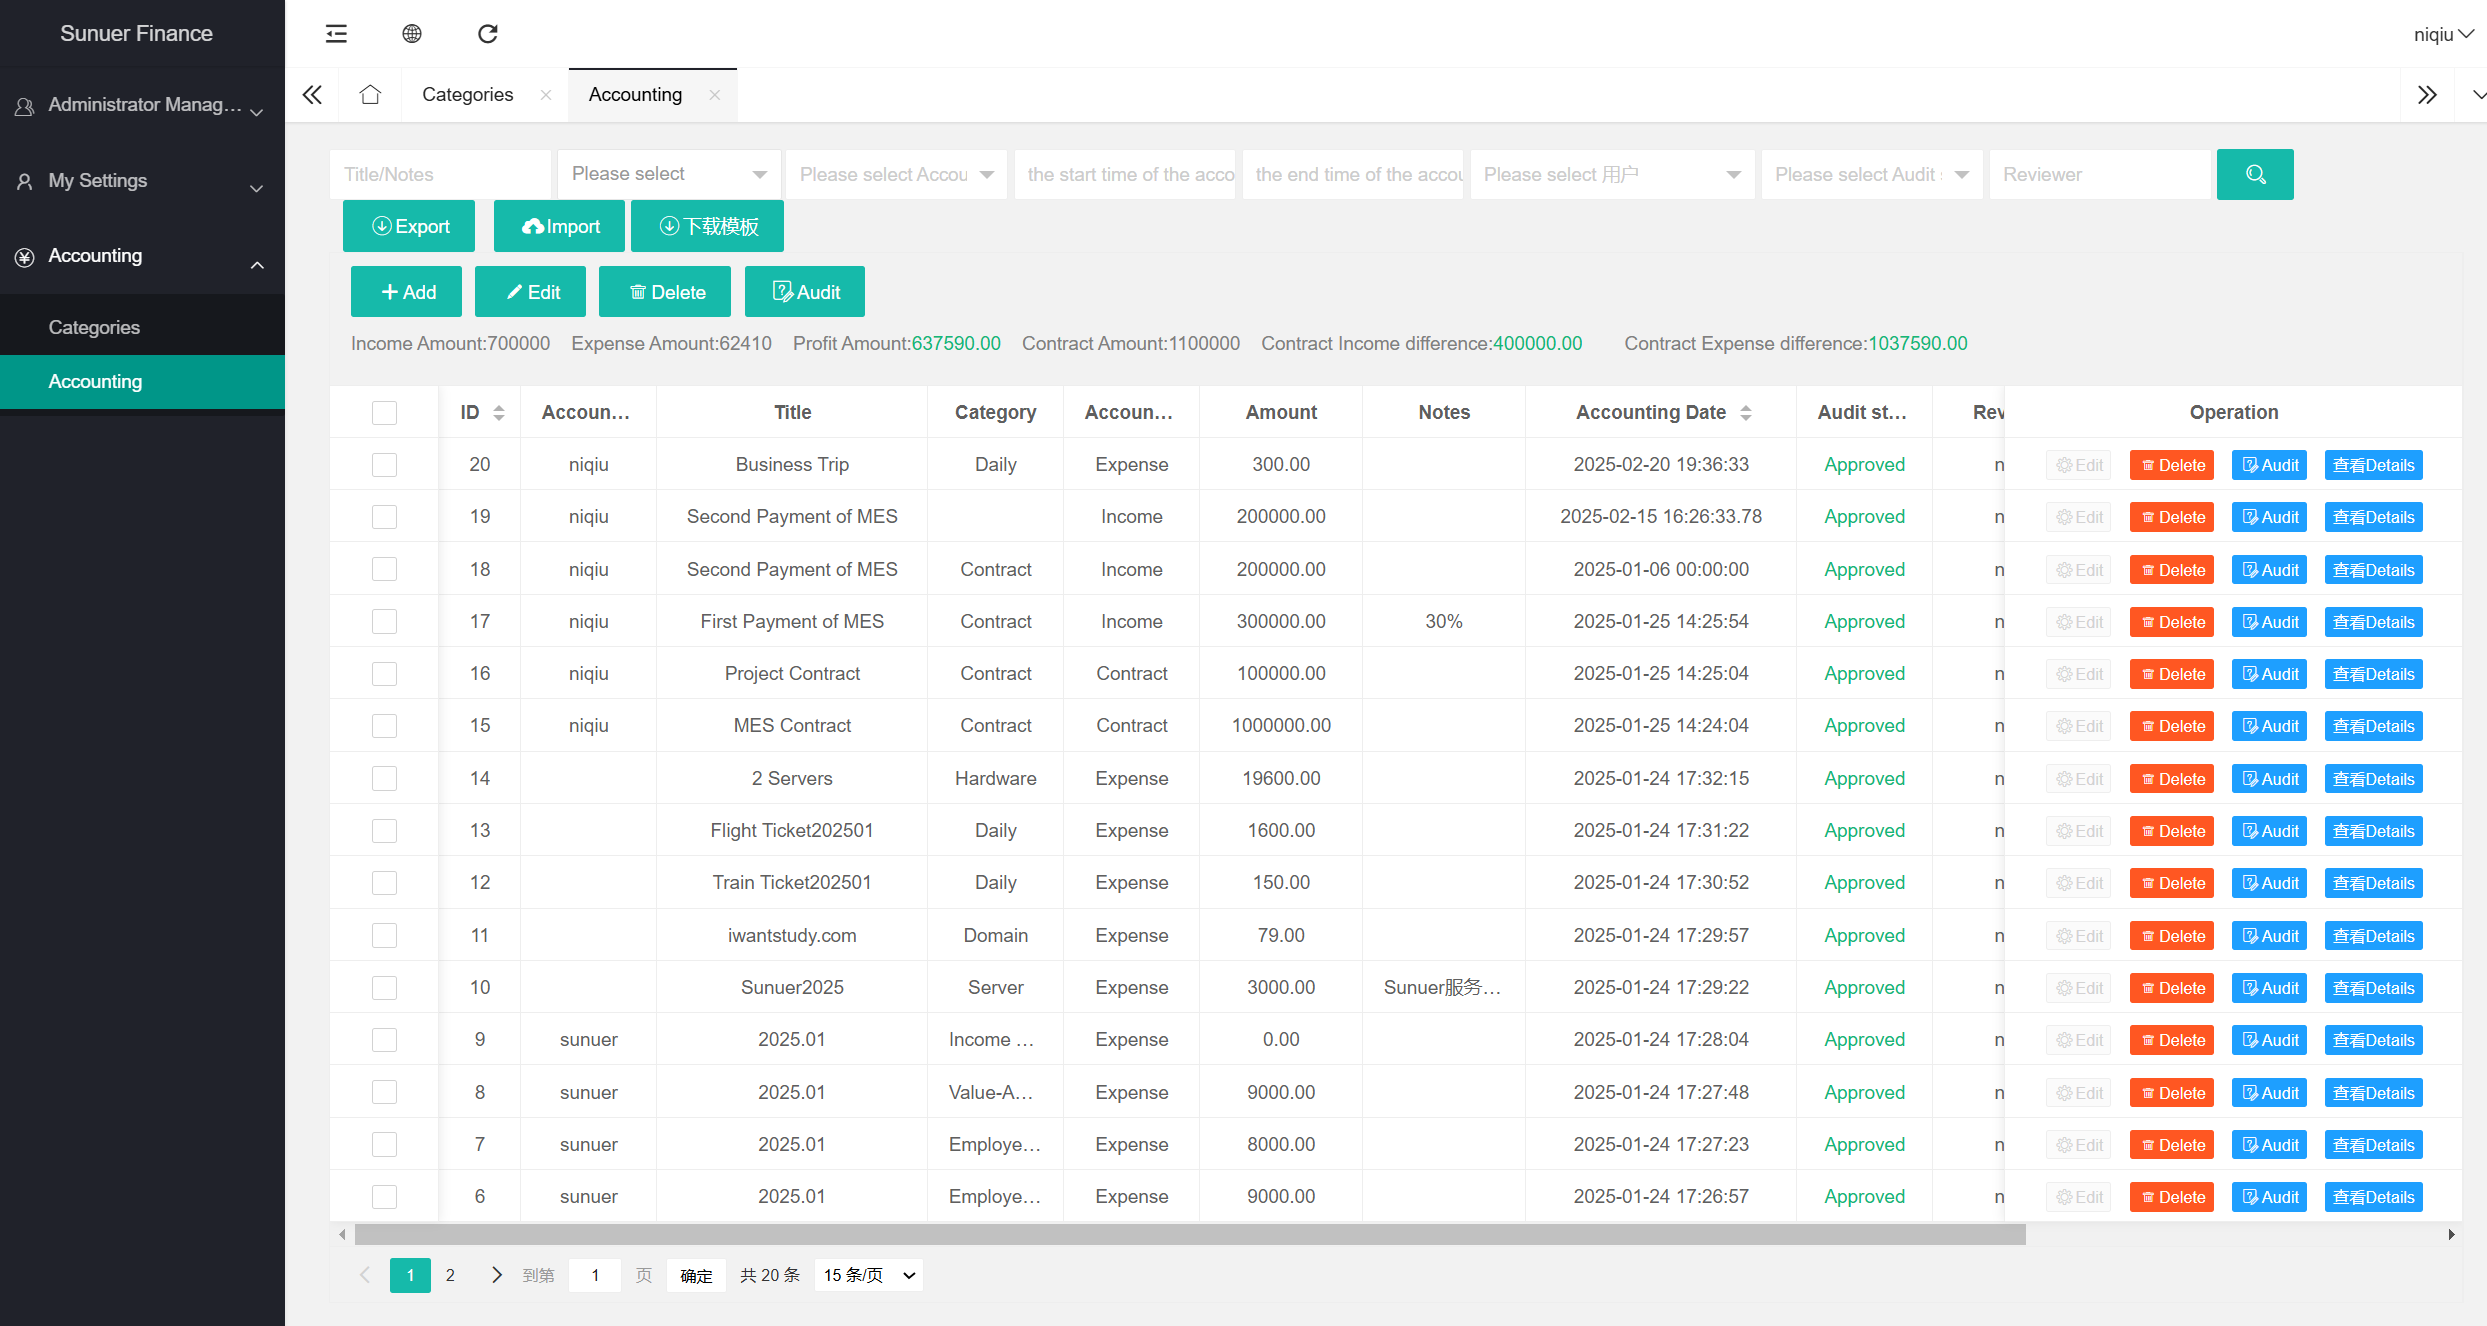Select the Sunuer2025 row checkbox
The width and height of the screenshot is (2487, 1326).
pos(384,988)
